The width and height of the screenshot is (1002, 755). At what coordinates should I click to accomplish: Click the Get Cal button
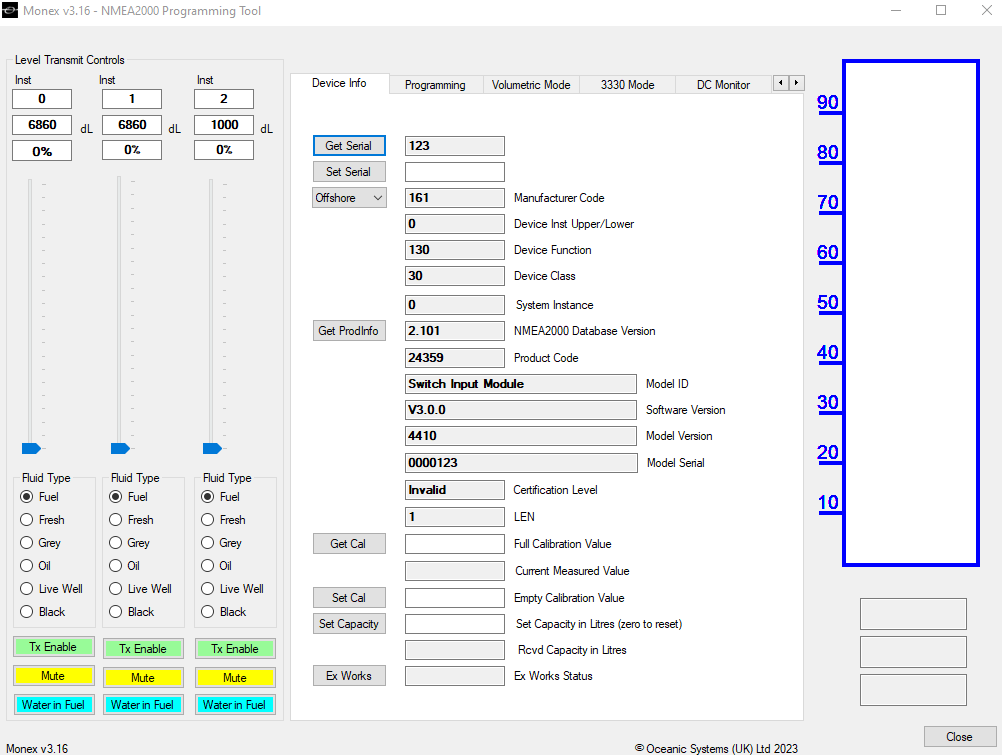point(349,544)
